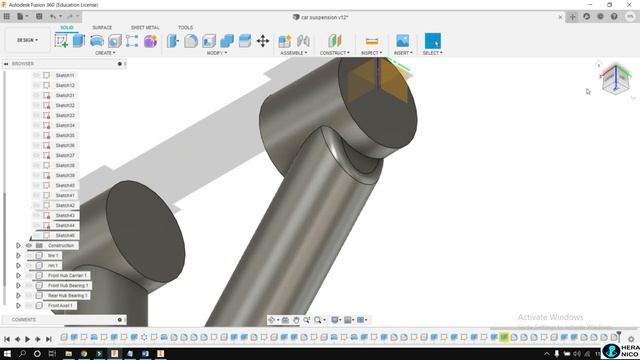Select the Create Form tool
This screenshot has width=640, height=360.
[x=150, y=41]
